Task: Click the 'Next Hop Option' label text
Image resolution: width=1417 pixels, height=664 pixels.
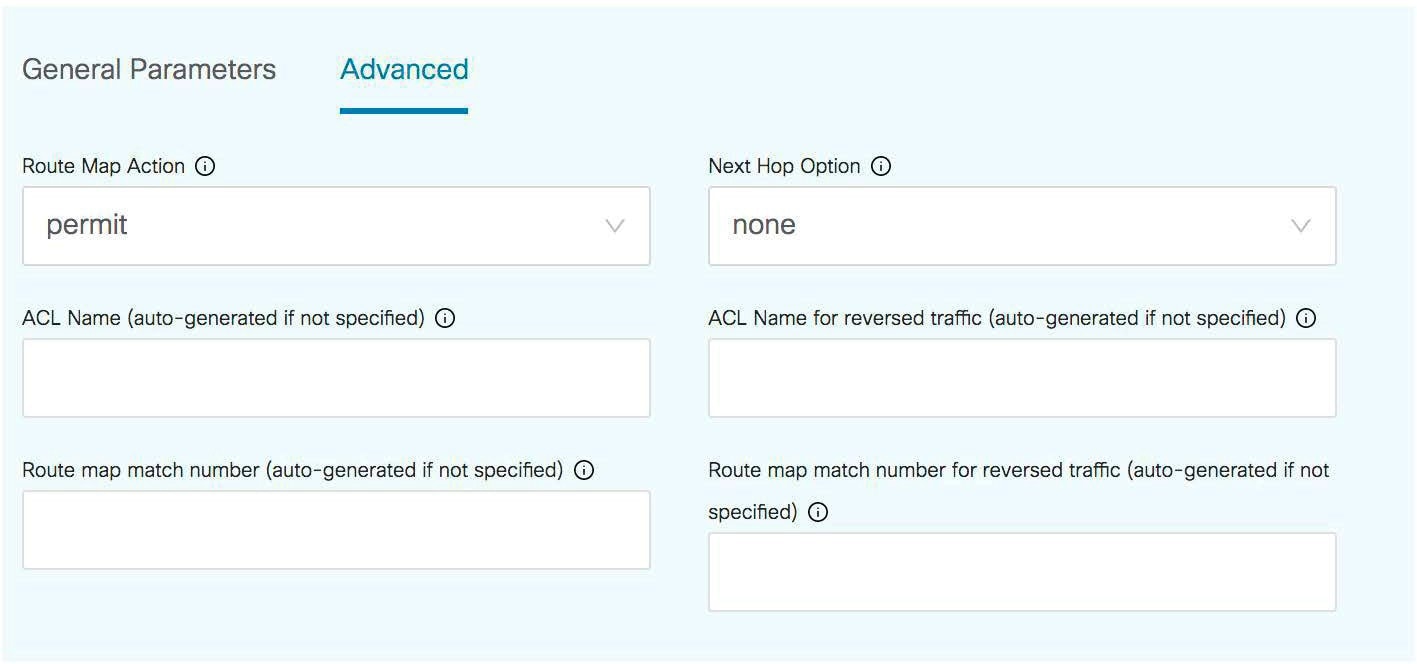Action: (x=785, y=166)
